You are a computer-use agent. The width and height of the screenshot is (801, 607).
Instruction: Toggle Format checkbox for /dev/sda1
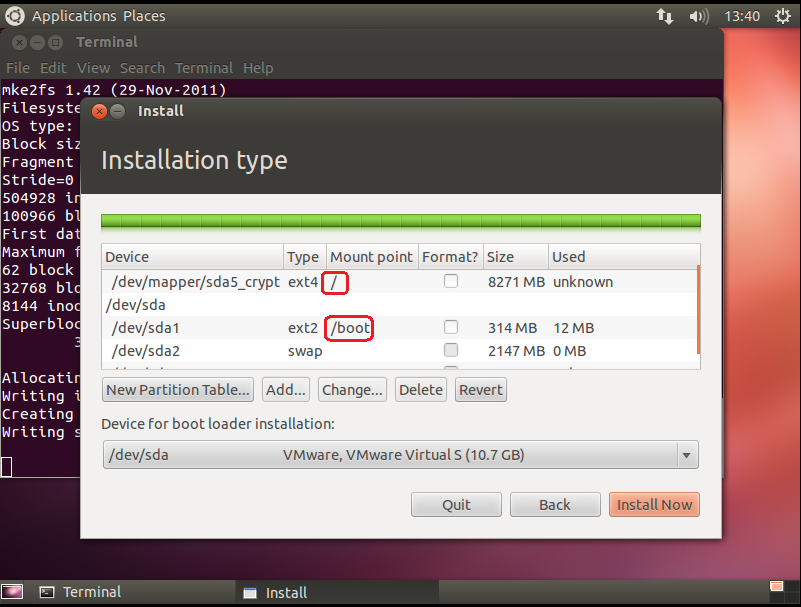pyautogui.click(x=451, y=327)
